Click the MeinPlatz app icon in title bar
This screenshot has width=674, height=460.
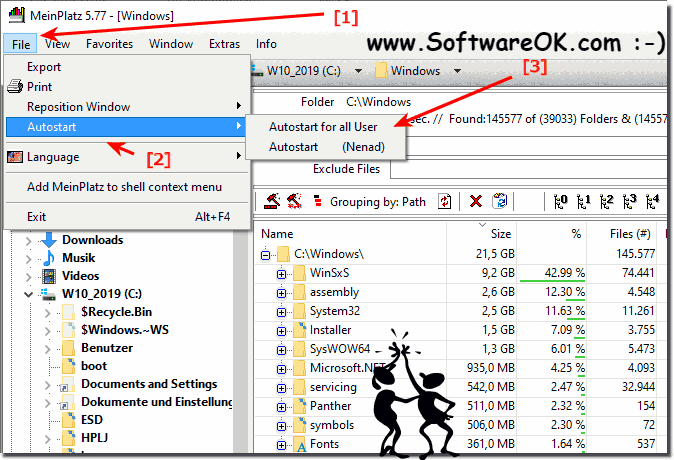click(17, 15)
